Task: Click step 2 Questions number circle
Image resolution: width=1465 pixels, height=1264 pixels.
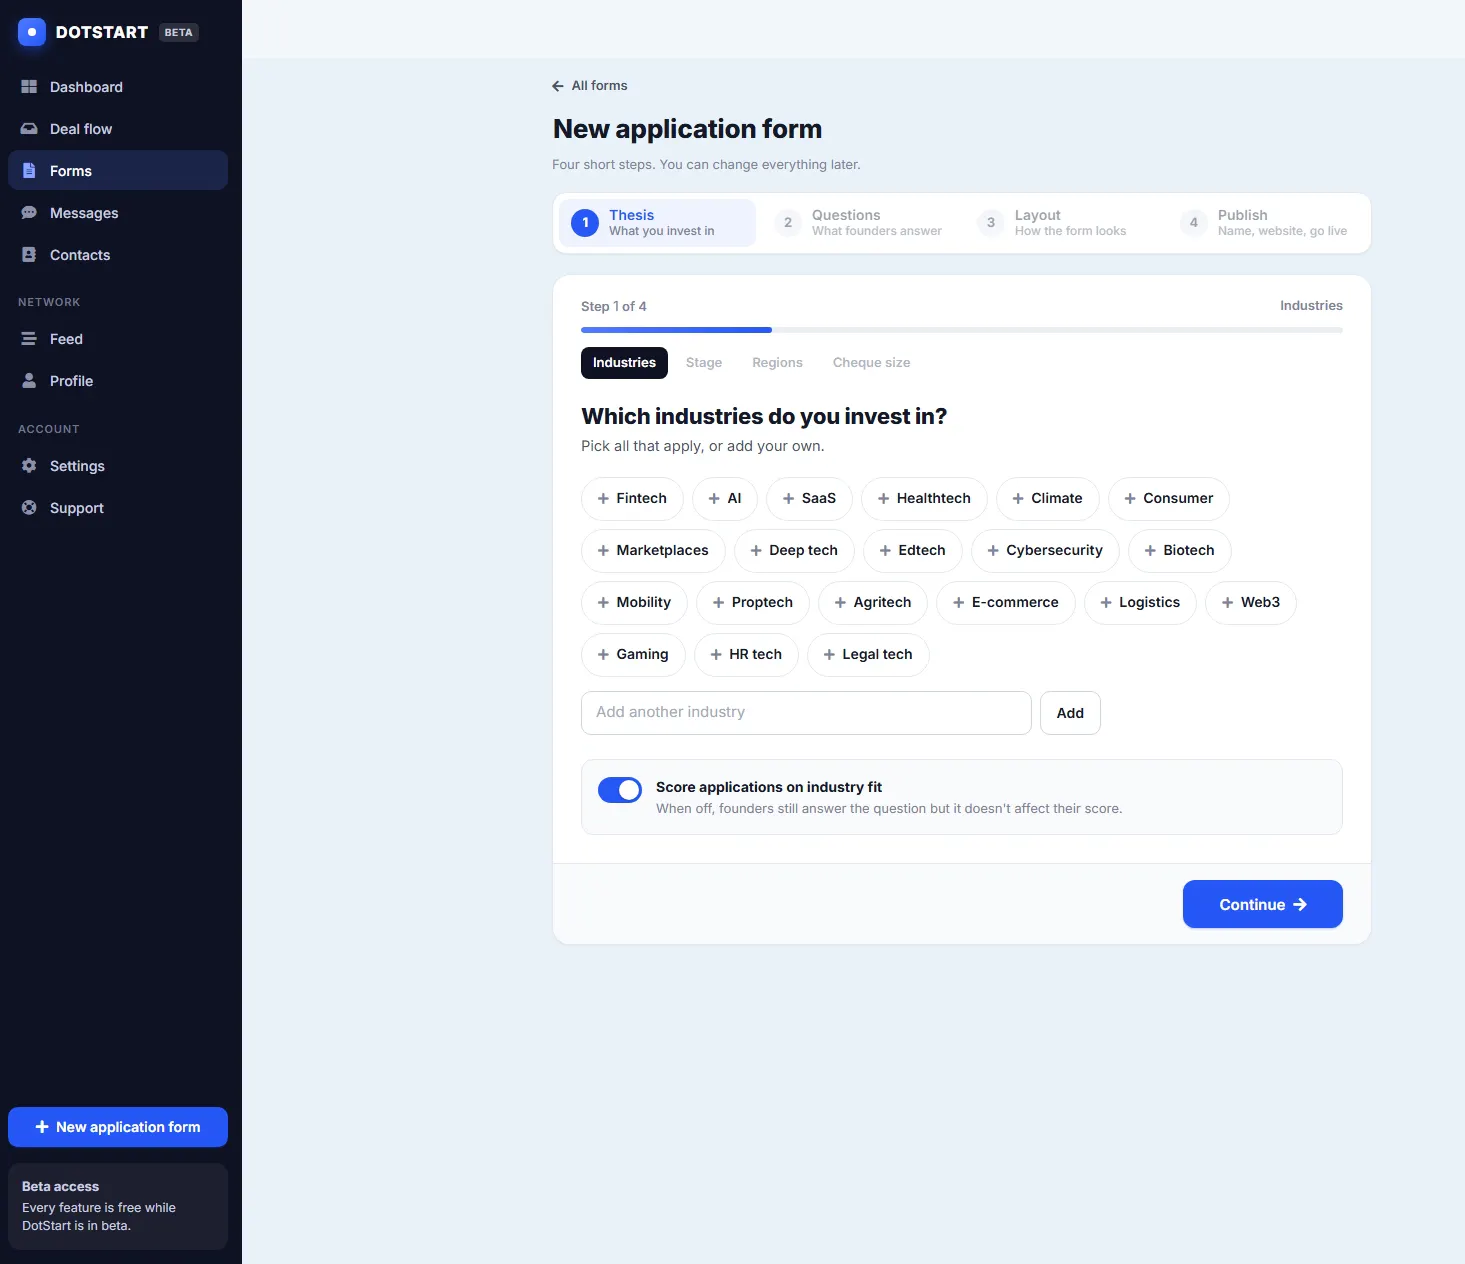Action: (788, 223)
